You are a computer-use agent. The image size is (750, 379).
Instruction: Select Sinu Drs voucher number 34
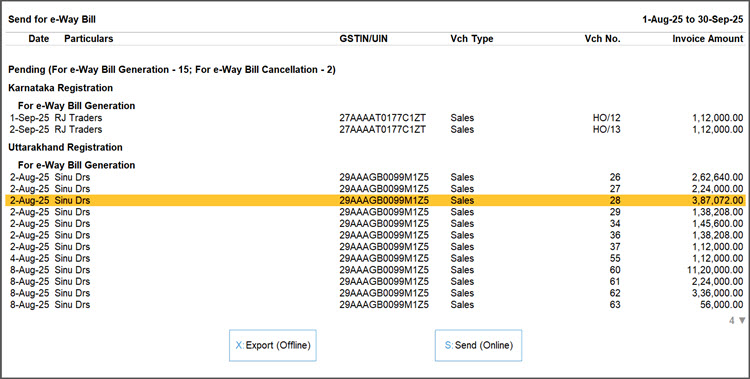[375, 223]
